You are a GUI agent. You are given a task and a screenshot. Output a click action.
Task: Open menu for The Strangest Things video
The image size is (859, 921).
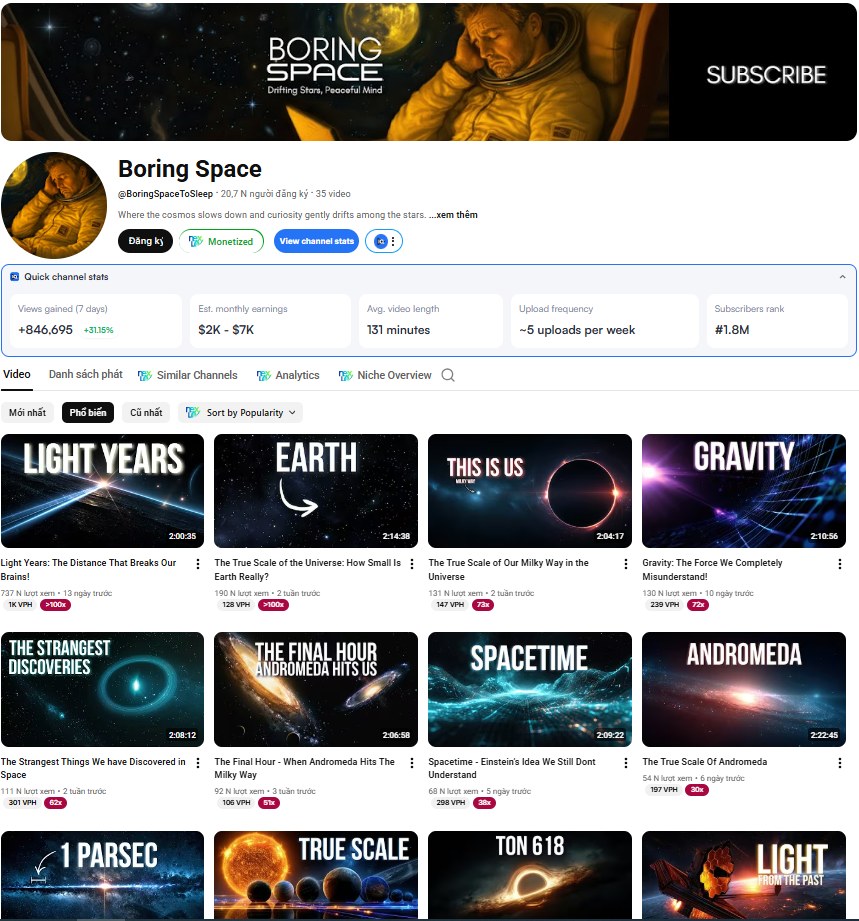(198, 762)
